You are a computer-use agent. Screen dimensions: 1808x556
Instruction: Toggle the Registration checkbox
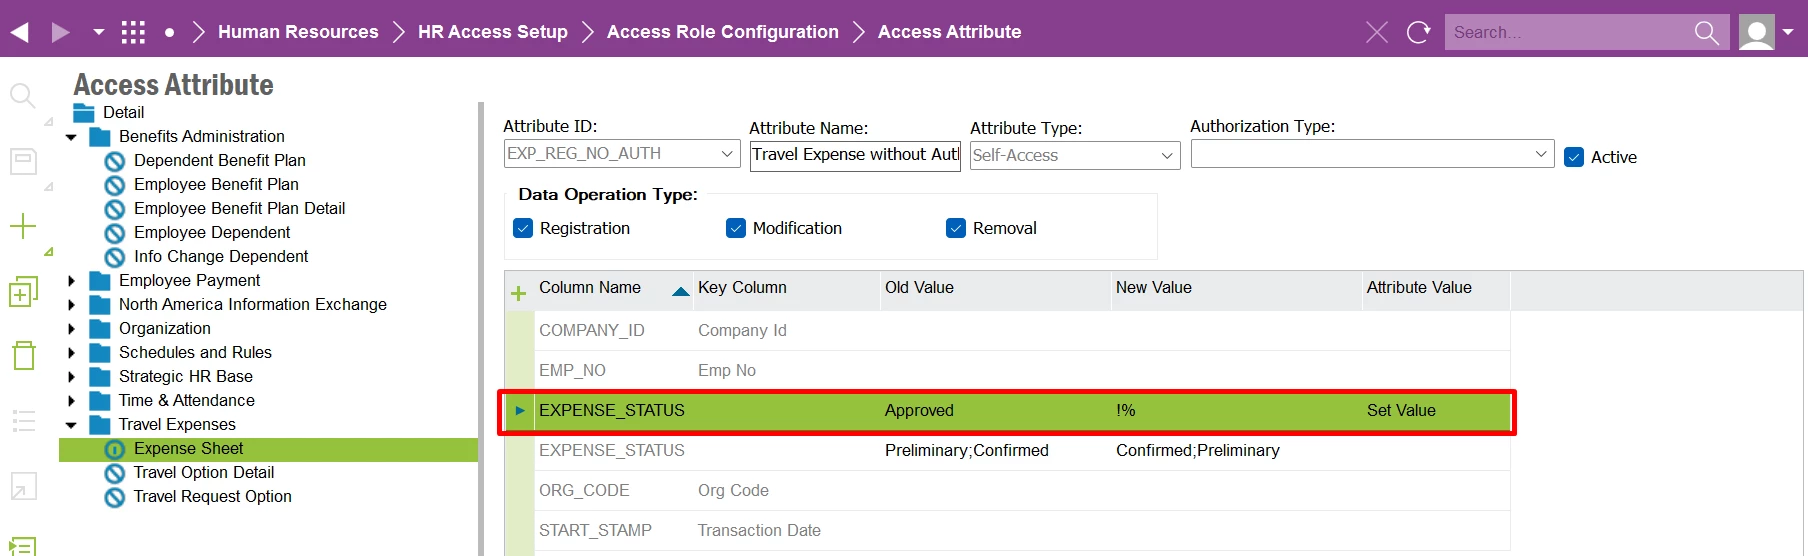coord(523,228)
